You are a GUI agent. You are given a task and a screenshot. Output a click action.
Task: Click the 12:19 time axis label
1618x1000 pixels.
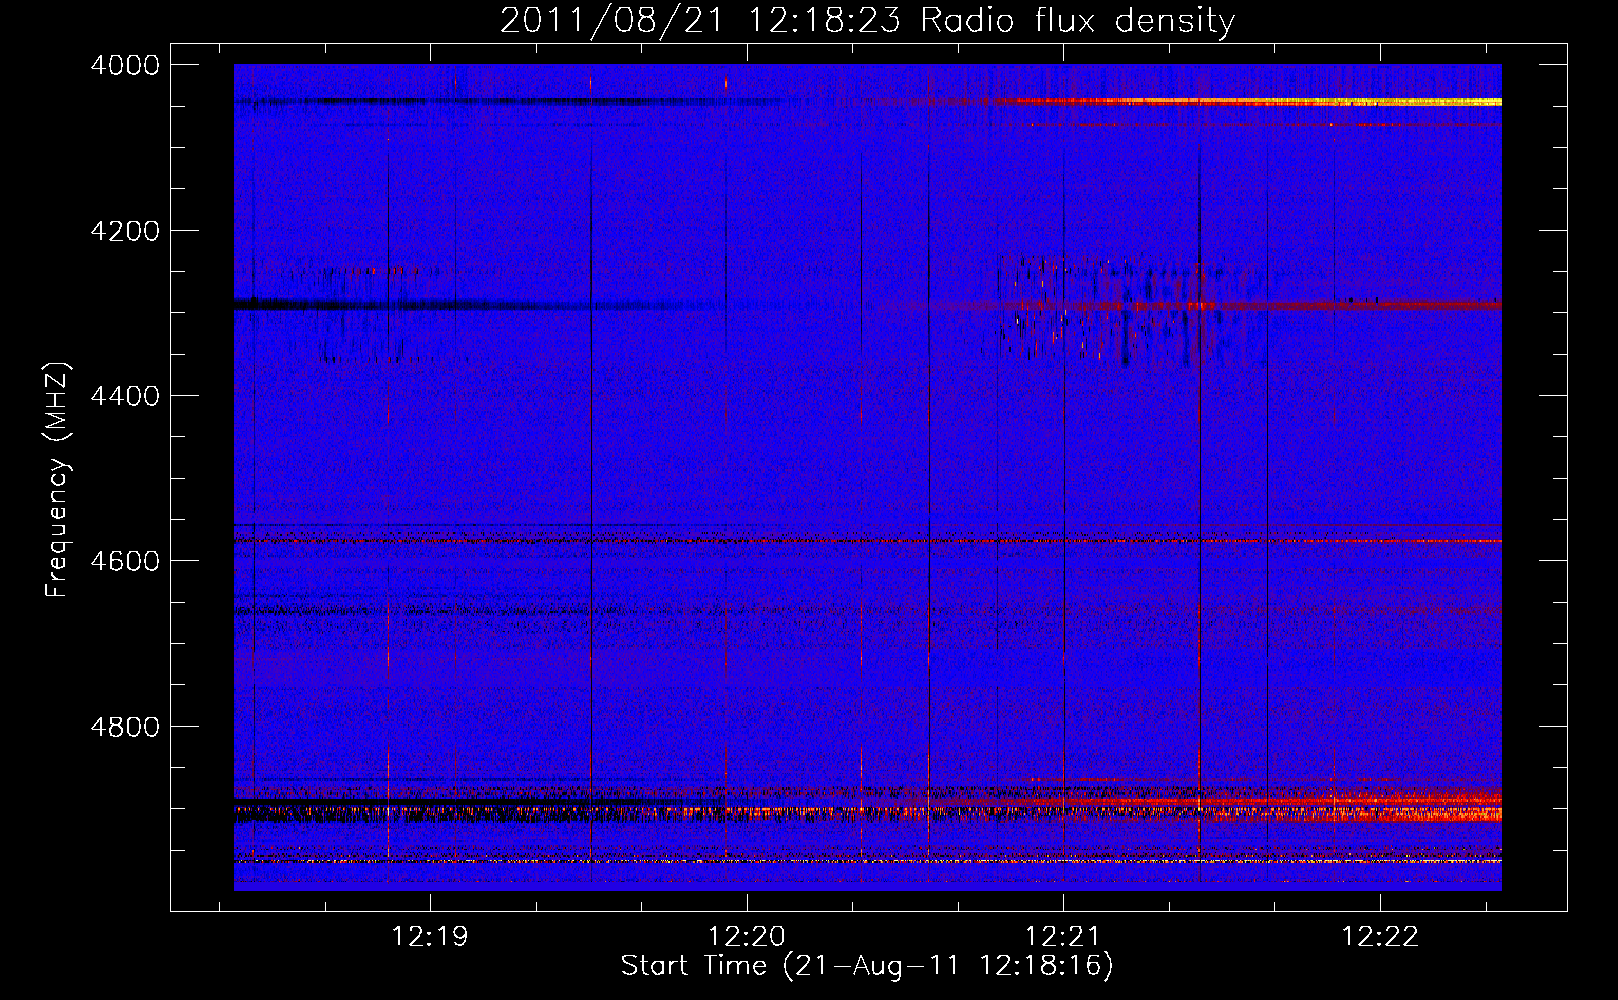click(x=430, y=937)
